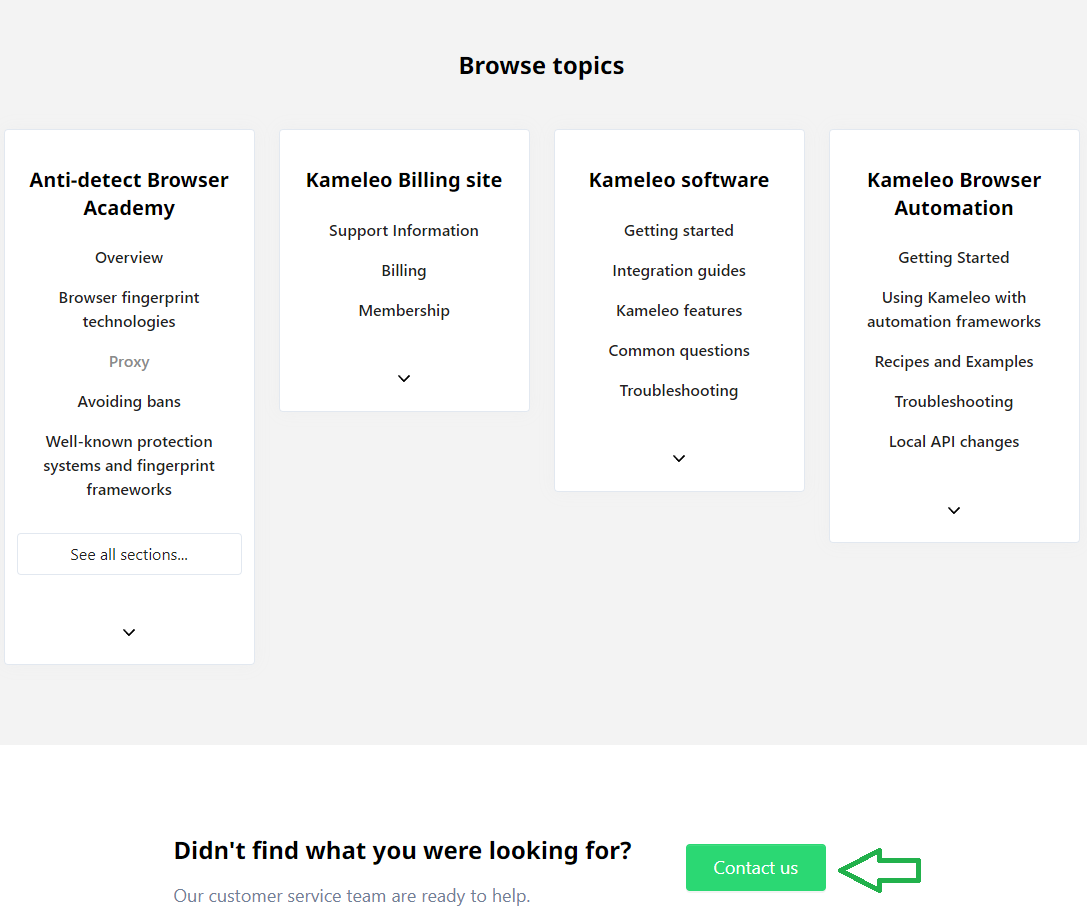
Task: Go to the Billing section link
Action: click(x=404, y=270)
